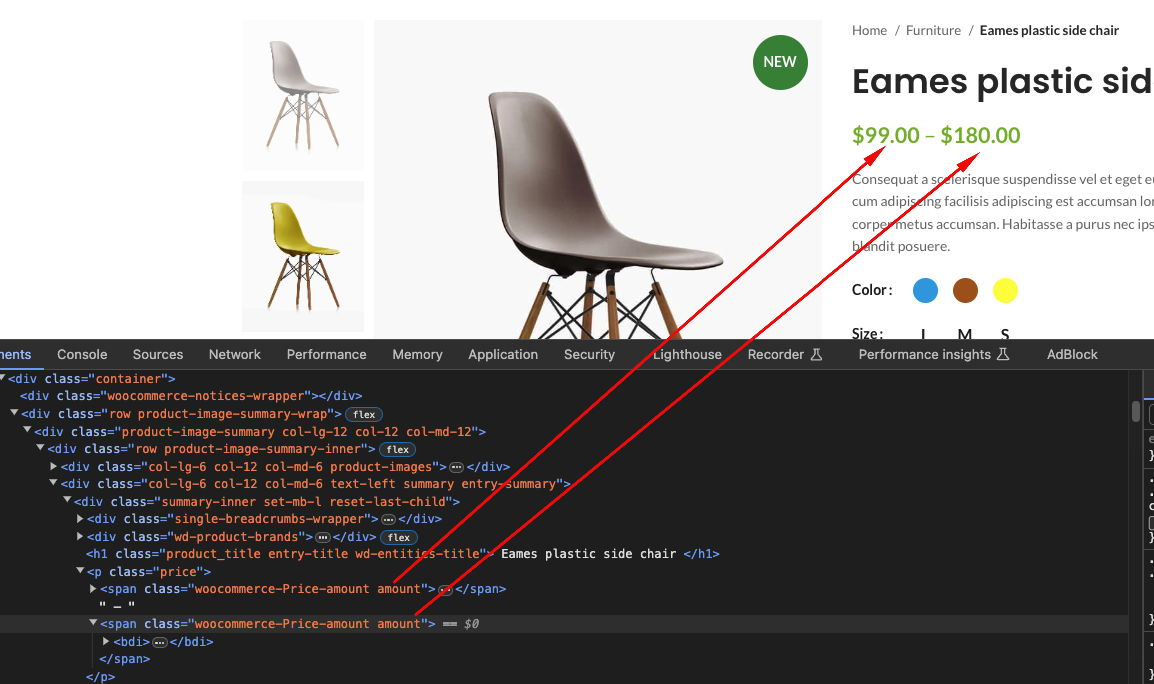Click the Recorder flask icon
This screenshot has height=684, width=1154.
816,355
